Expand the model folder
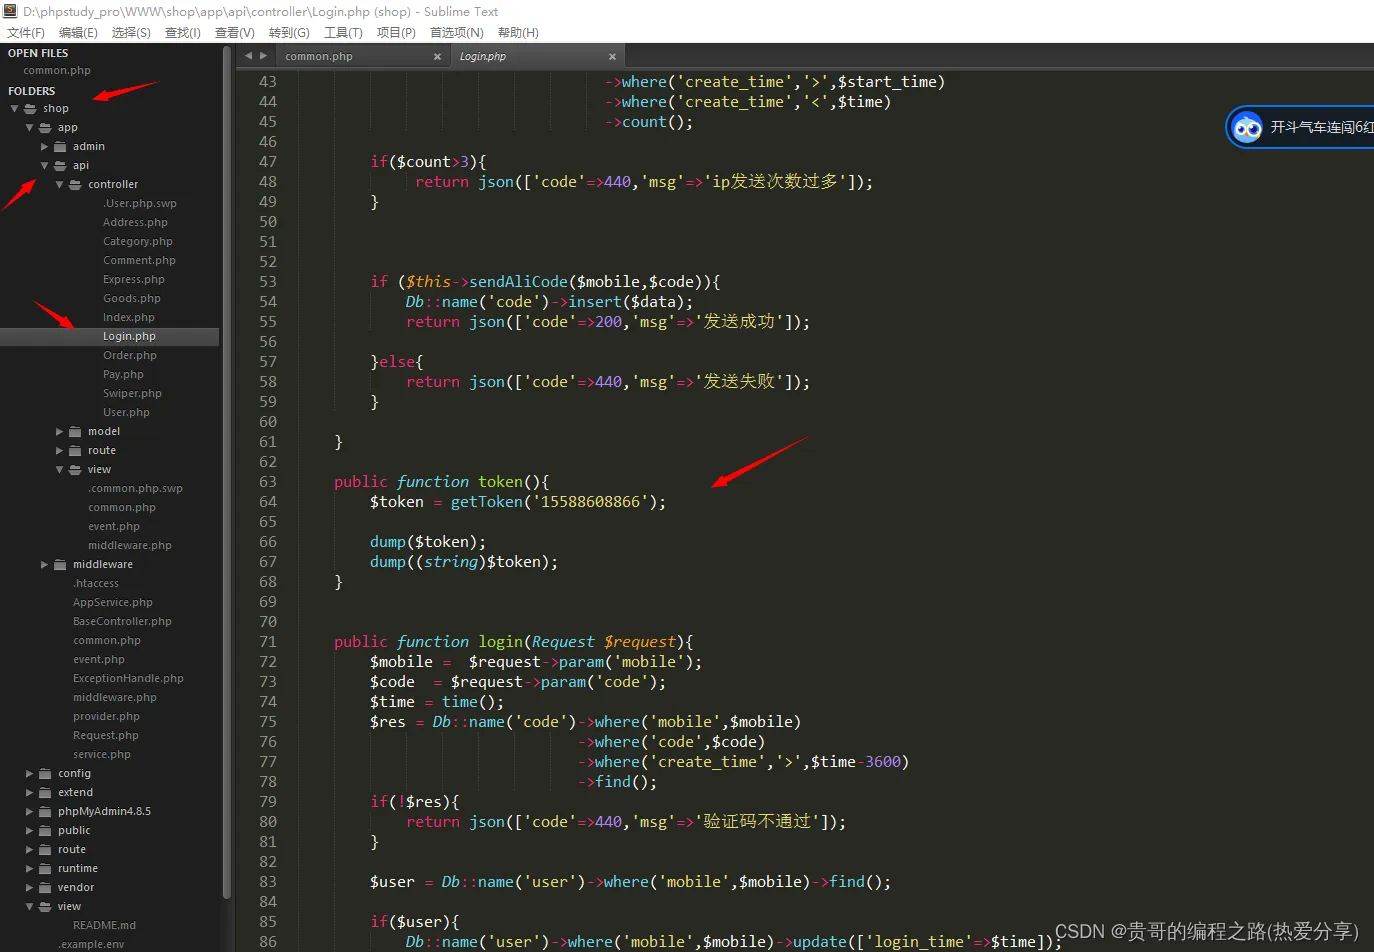1374x952 pixels. pos(59,431)
